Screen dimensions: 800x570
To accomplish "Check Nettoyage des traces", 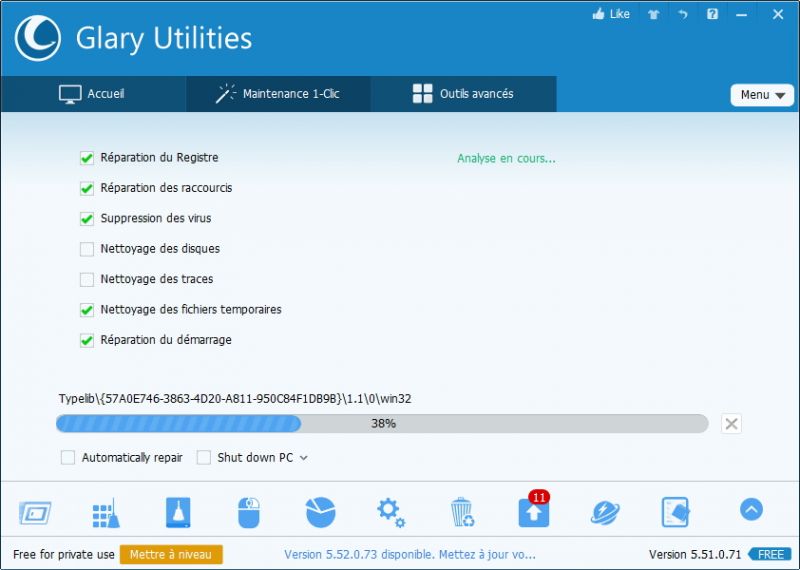I will click(x=87, y=280).
